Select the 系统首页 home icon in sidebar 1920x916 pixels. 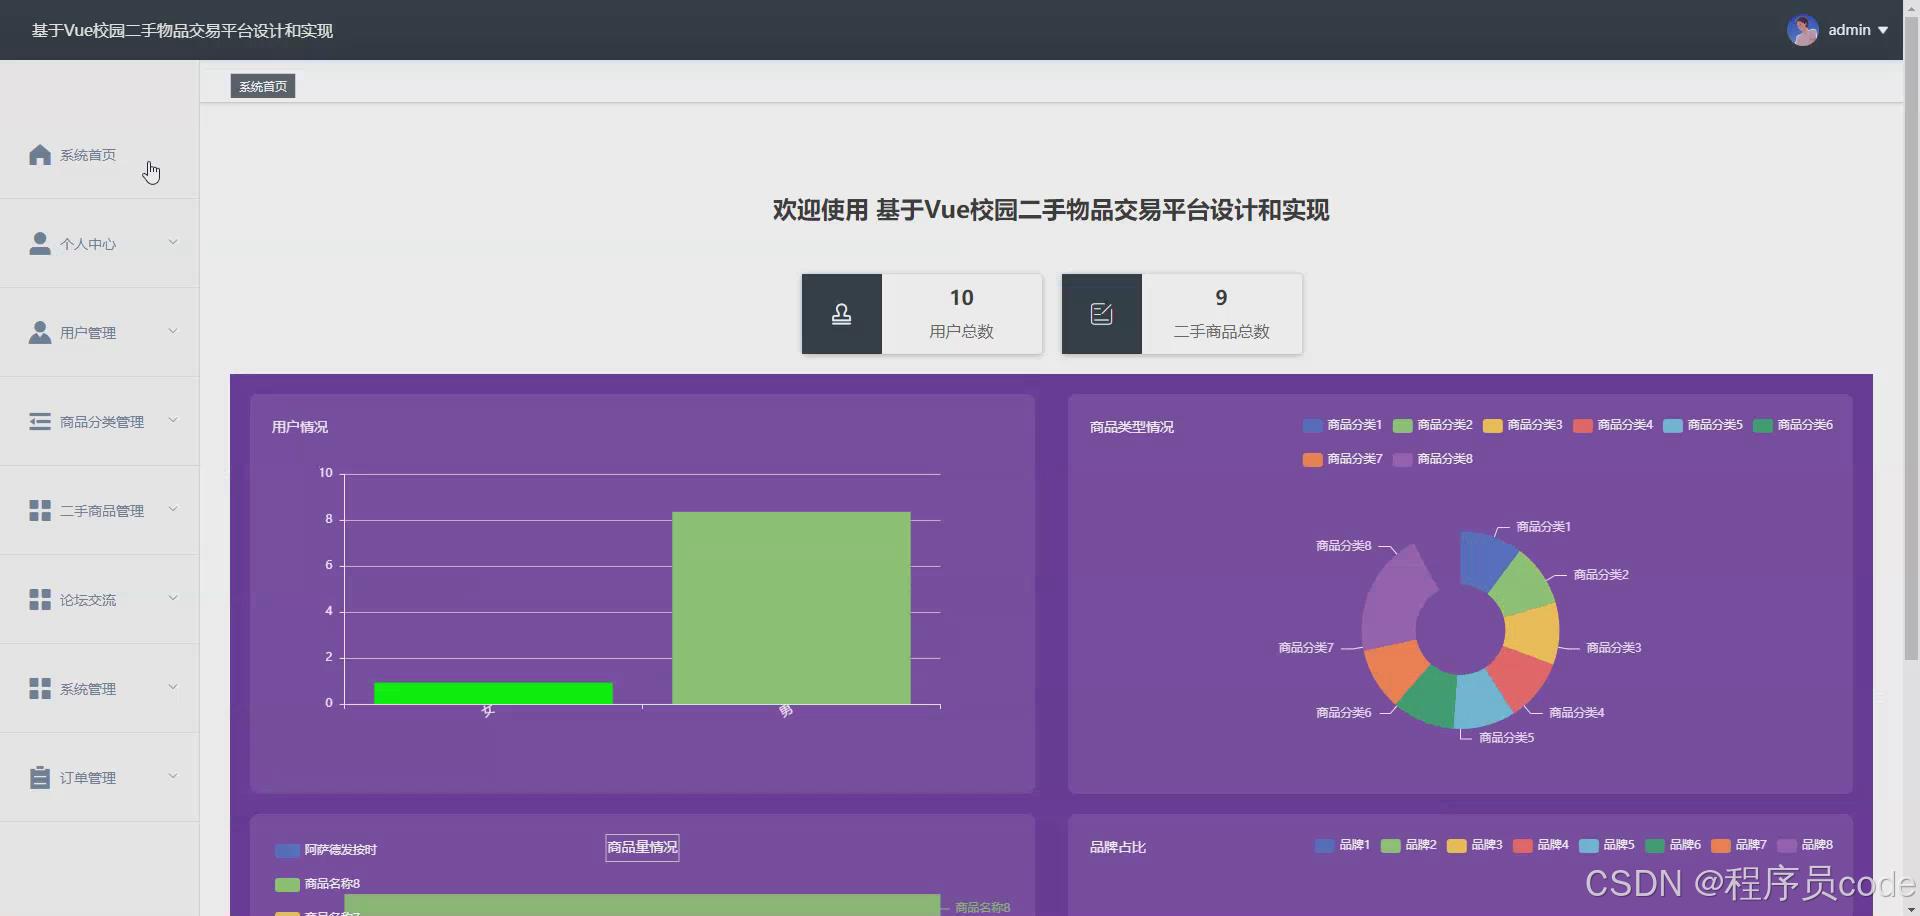pyautogui.click(x=39, y=155)
